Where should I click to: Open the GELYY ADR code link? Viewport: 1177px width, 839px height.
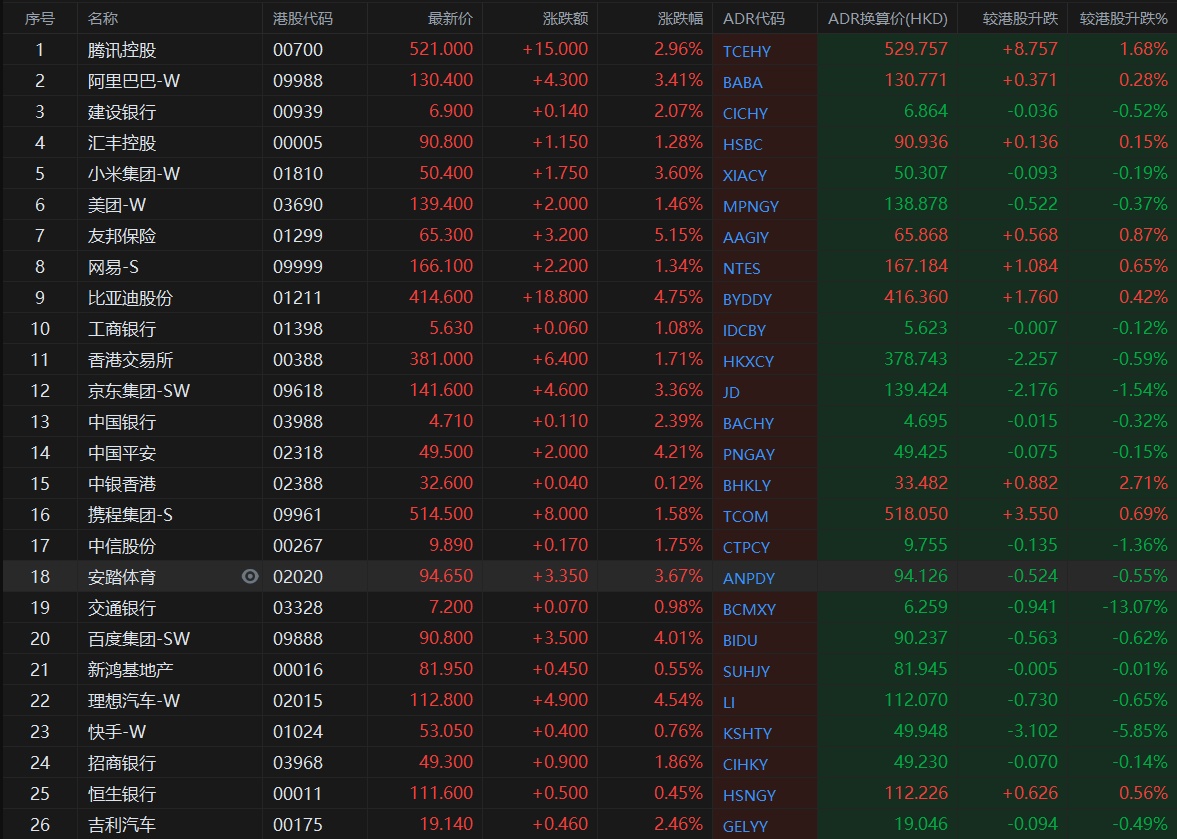click(745, 826)
